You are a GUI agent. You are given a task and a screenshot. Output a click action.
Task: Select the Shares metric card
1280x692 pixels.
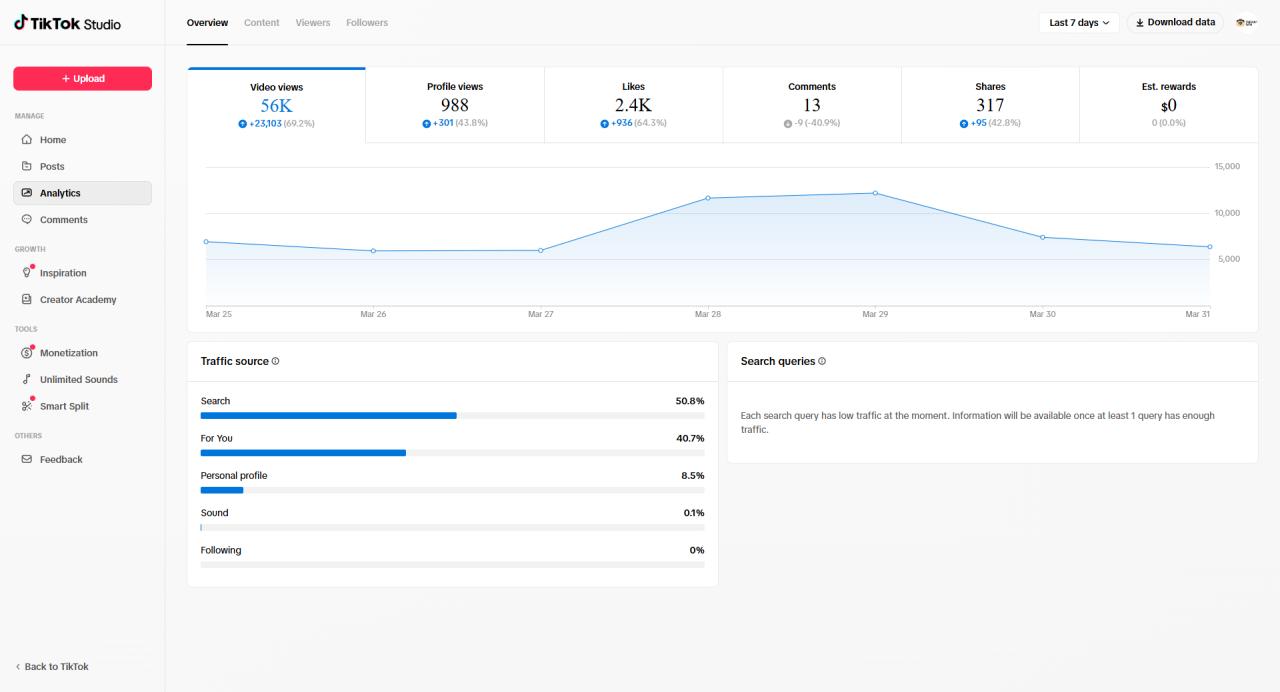click(990, 105)
